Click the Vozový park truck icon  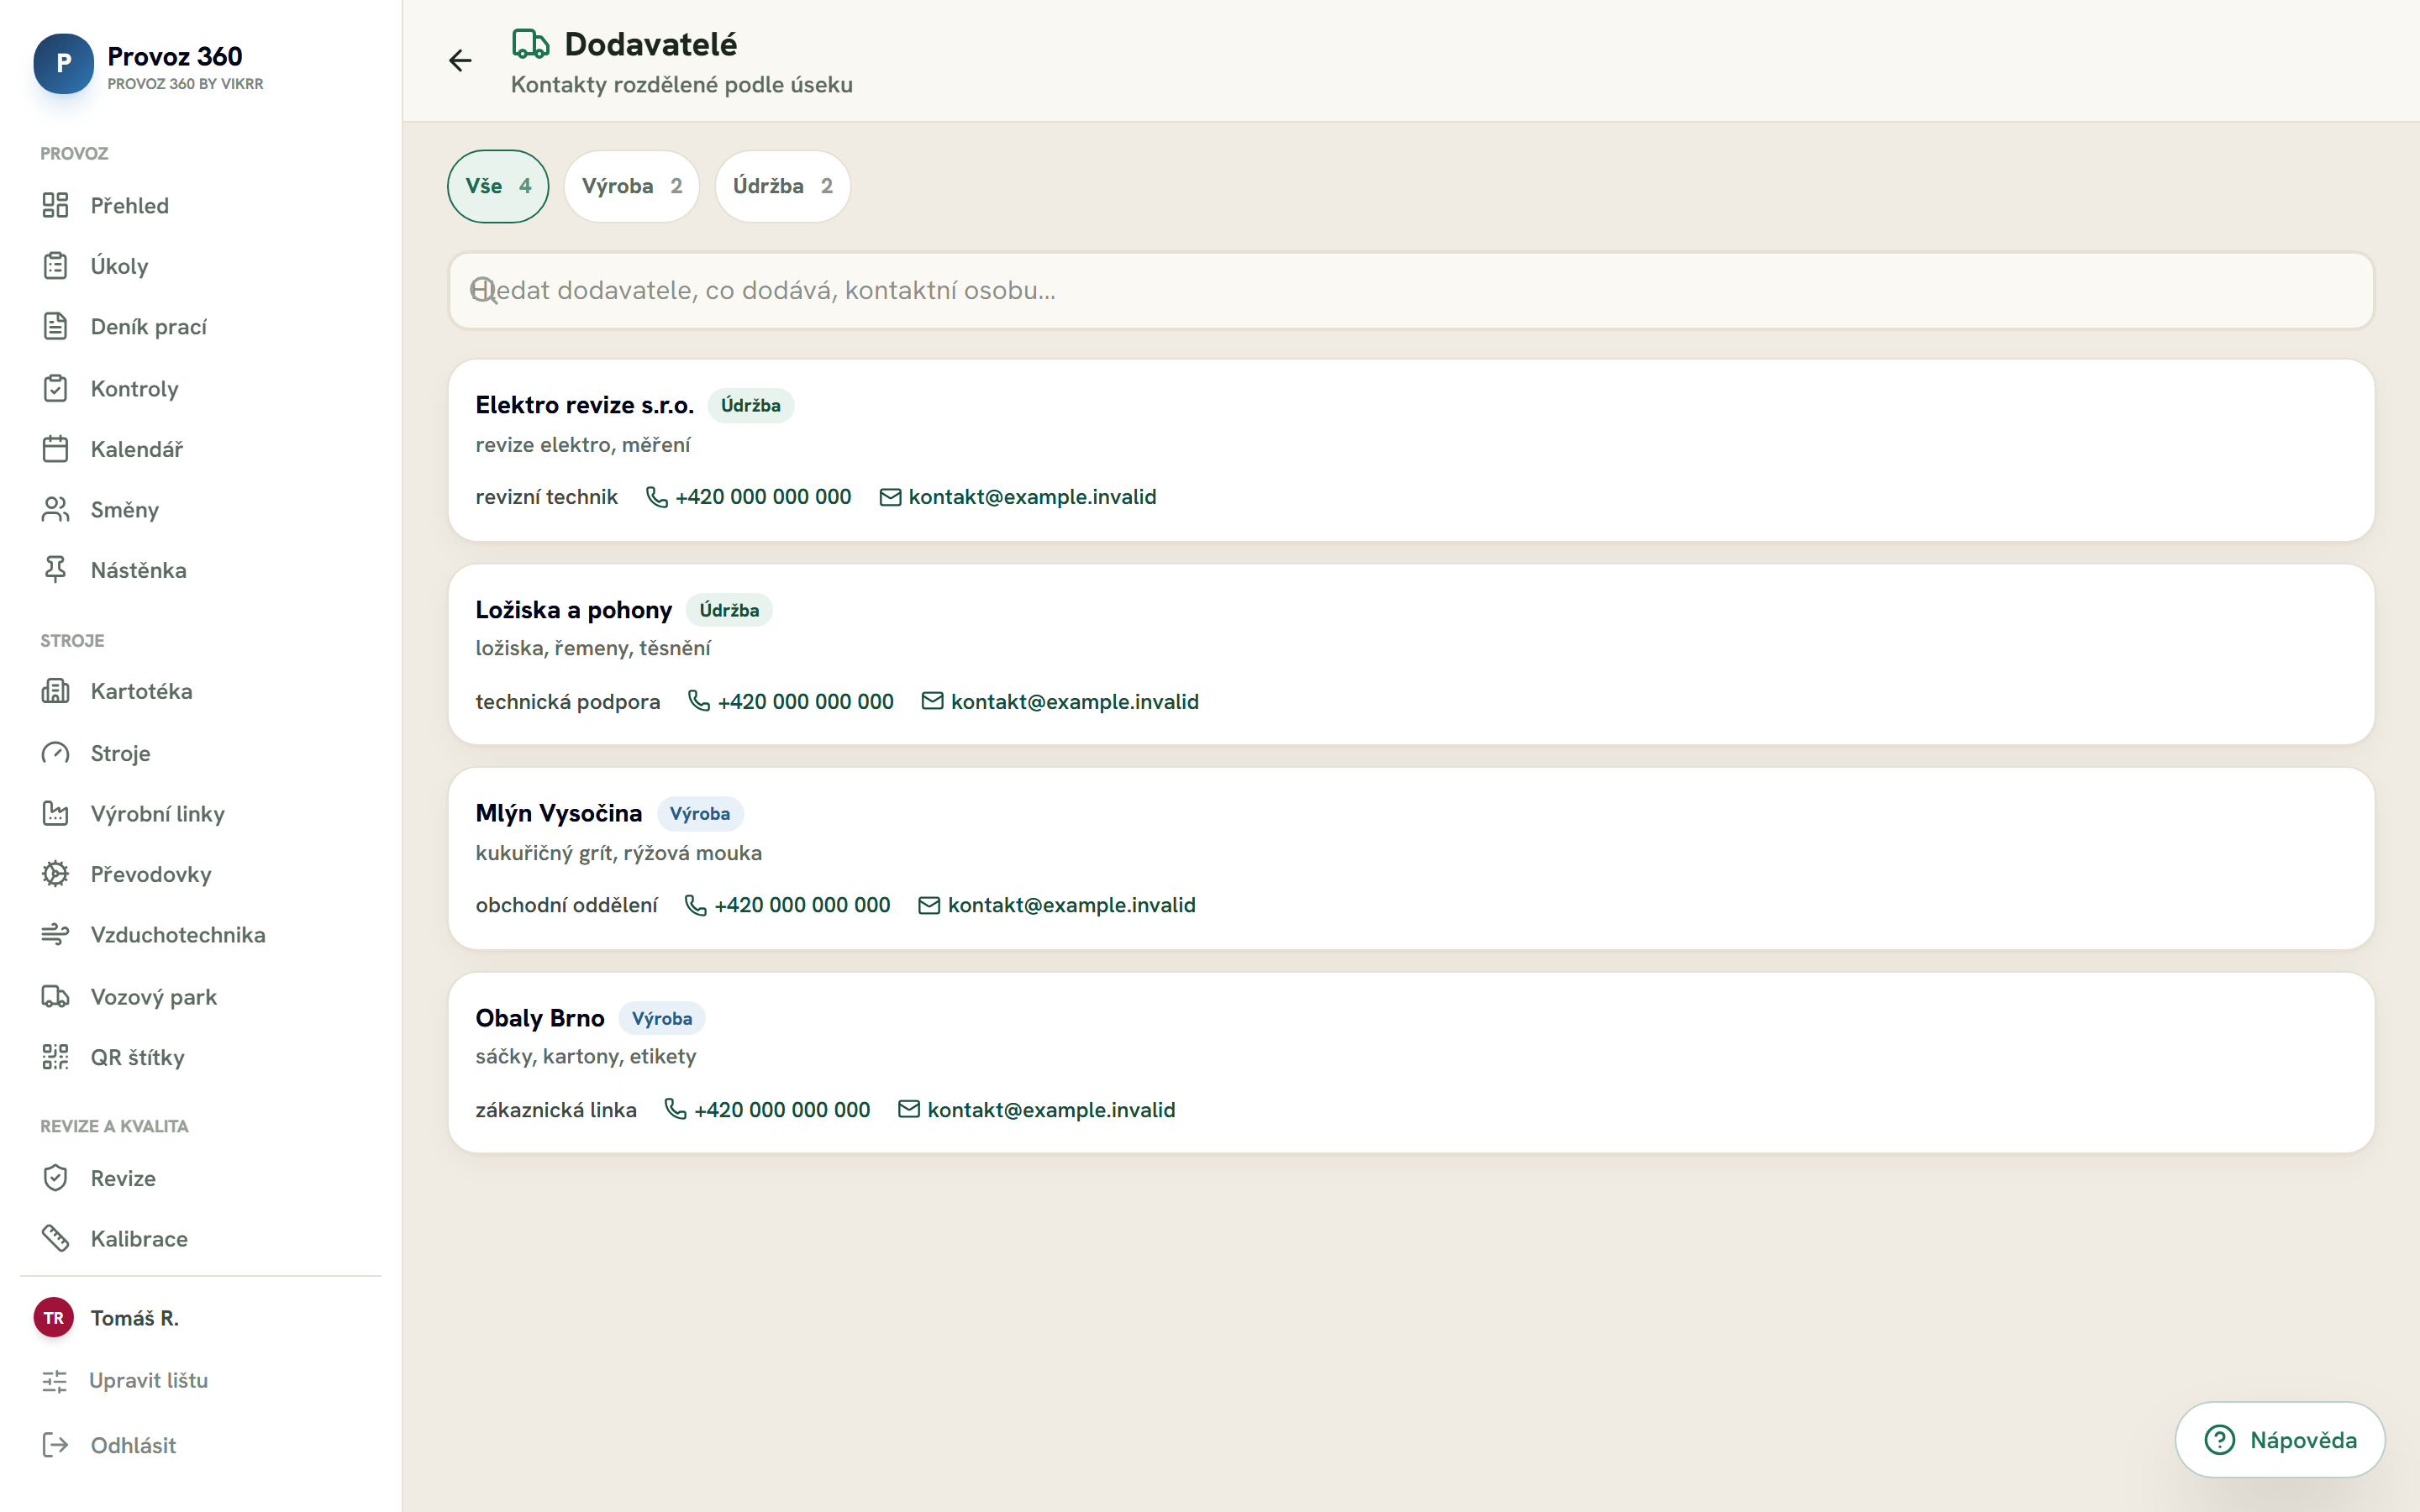coord(55,997)
